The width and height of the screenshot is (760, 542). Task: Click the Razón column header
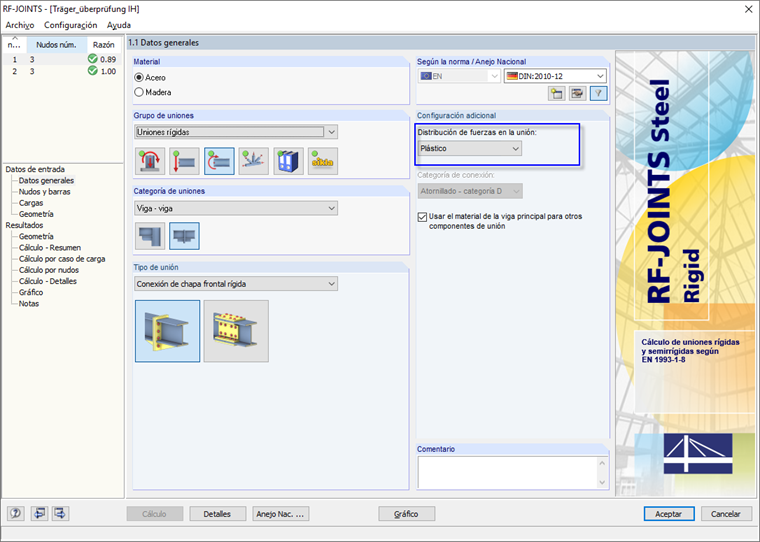[104, 45]
